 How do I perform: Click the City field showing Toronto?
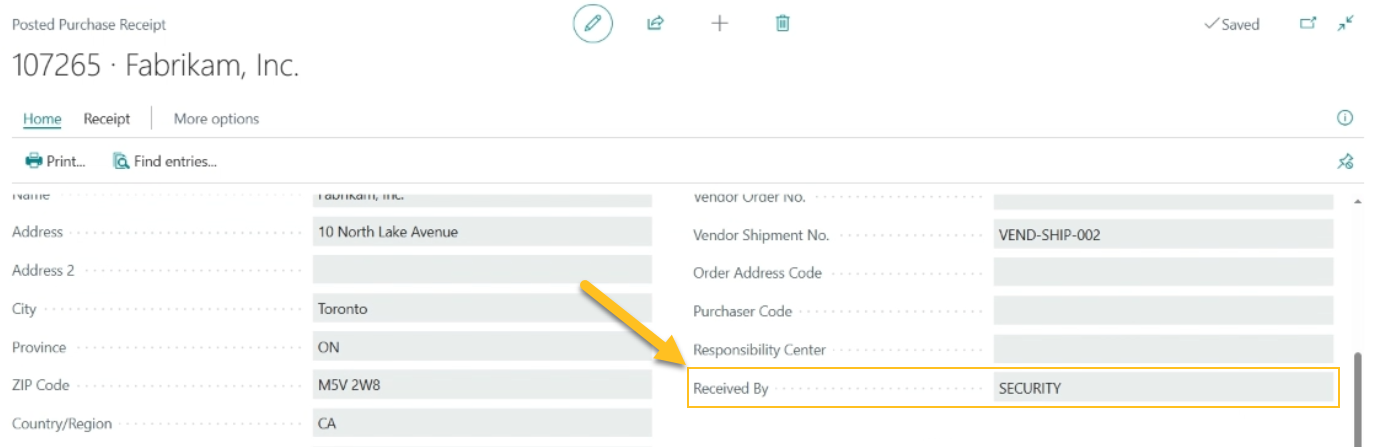coord(481,309)
